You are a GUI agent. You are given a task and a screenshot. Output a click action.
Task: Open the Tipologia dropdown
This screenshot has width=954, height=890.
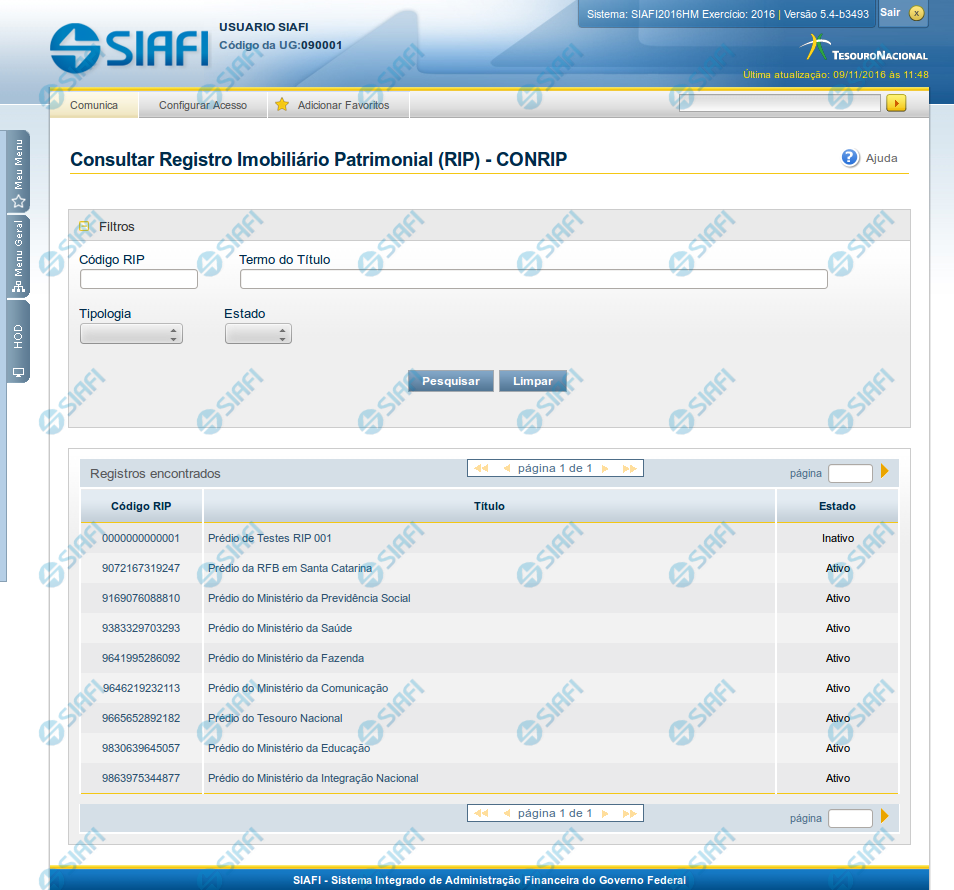[x=131, y=334]
